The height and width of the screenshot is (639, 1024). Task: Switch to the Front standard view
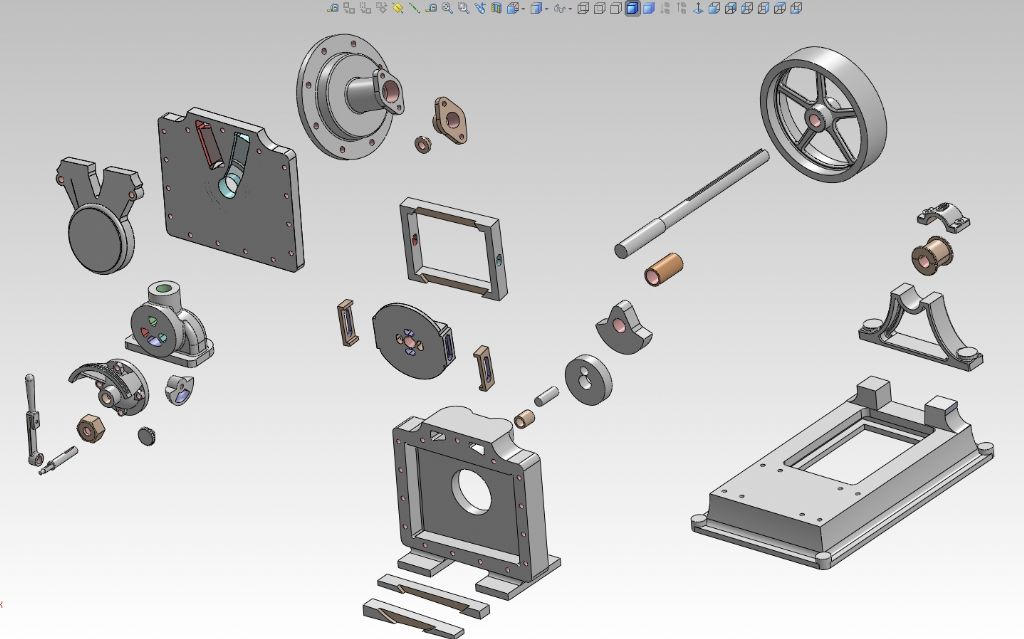(x=714, y=8)
